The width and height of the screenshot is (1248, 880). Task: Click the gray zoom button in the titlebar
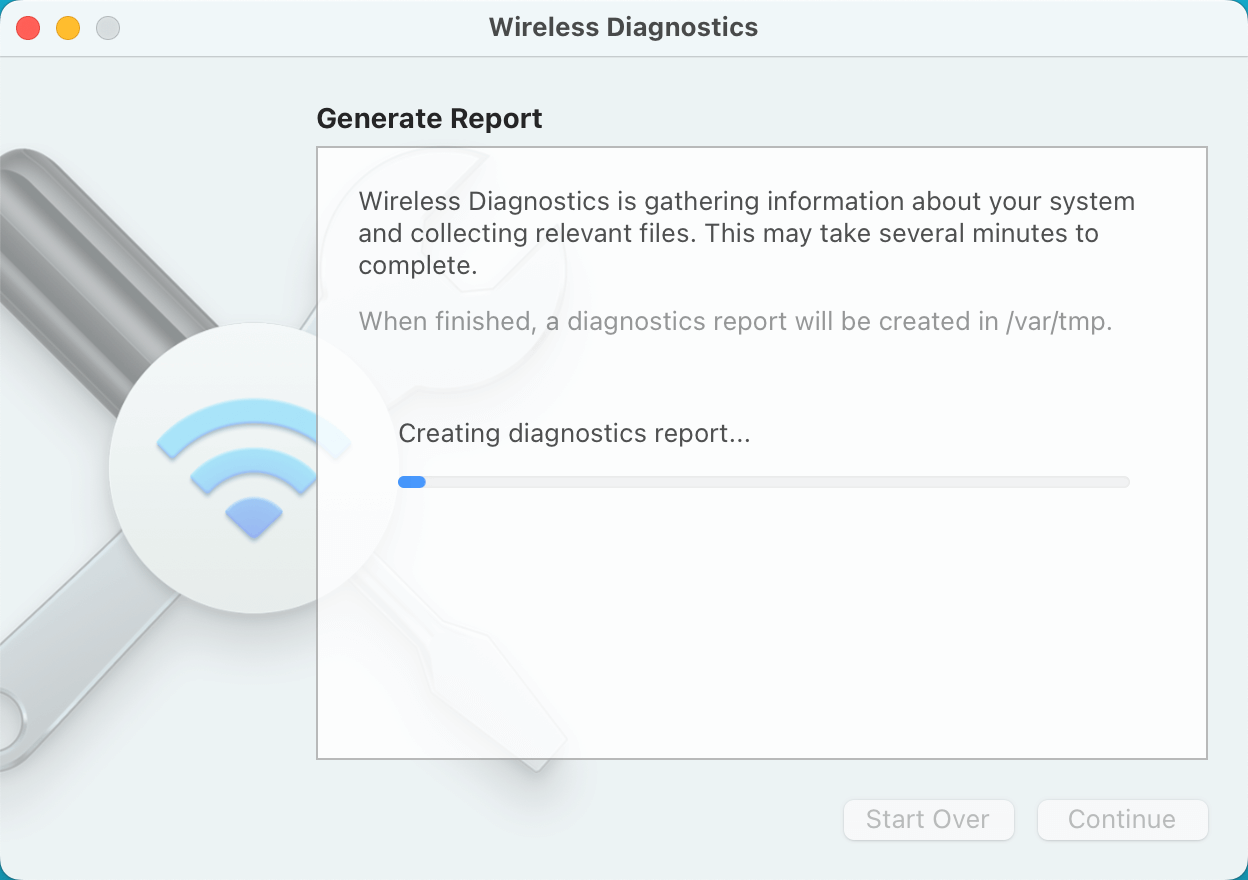pos(107,28)
